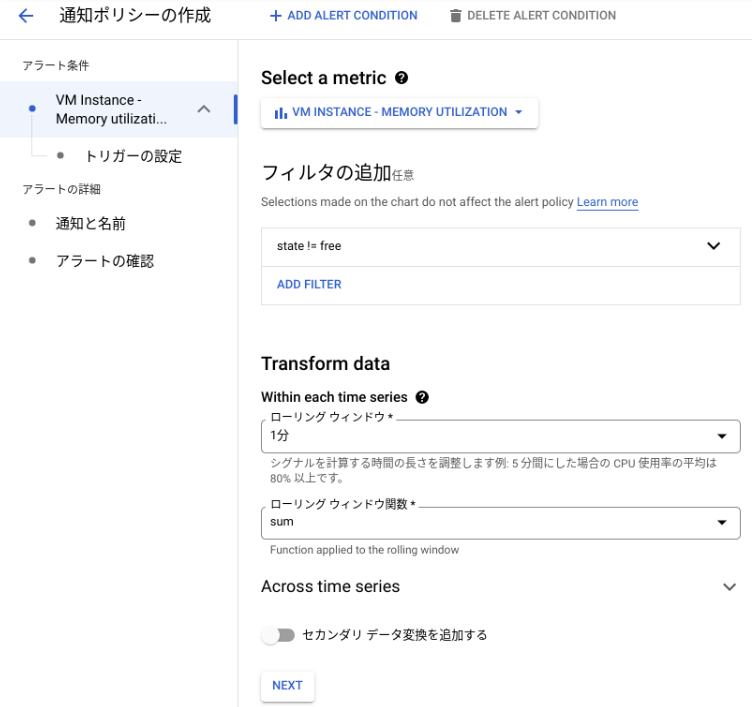Open the ローリング ウィンドウ関数 dropdown showing sum

tap(500, 522)
